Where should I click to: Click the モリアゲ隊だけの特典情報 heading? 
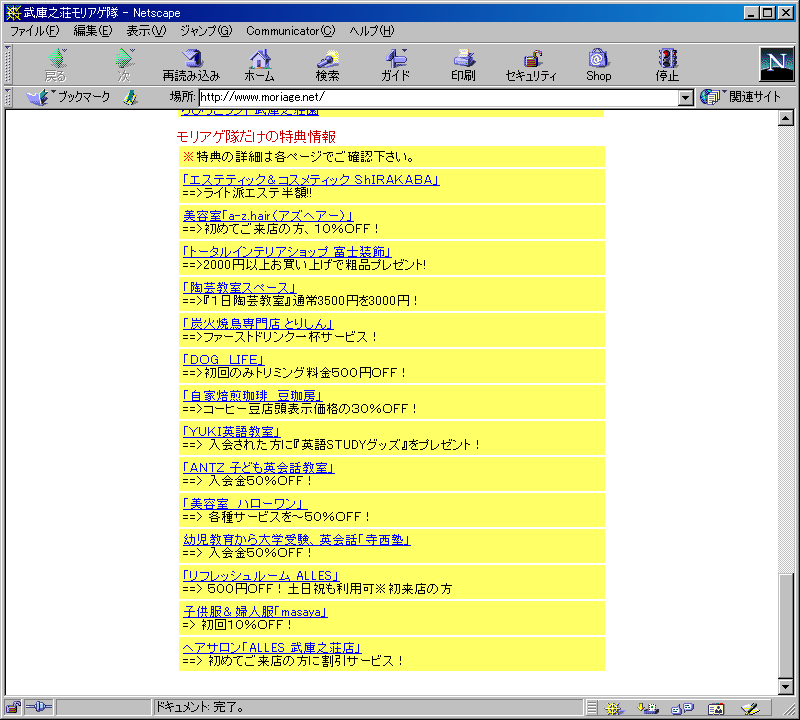tap(256, 136)
